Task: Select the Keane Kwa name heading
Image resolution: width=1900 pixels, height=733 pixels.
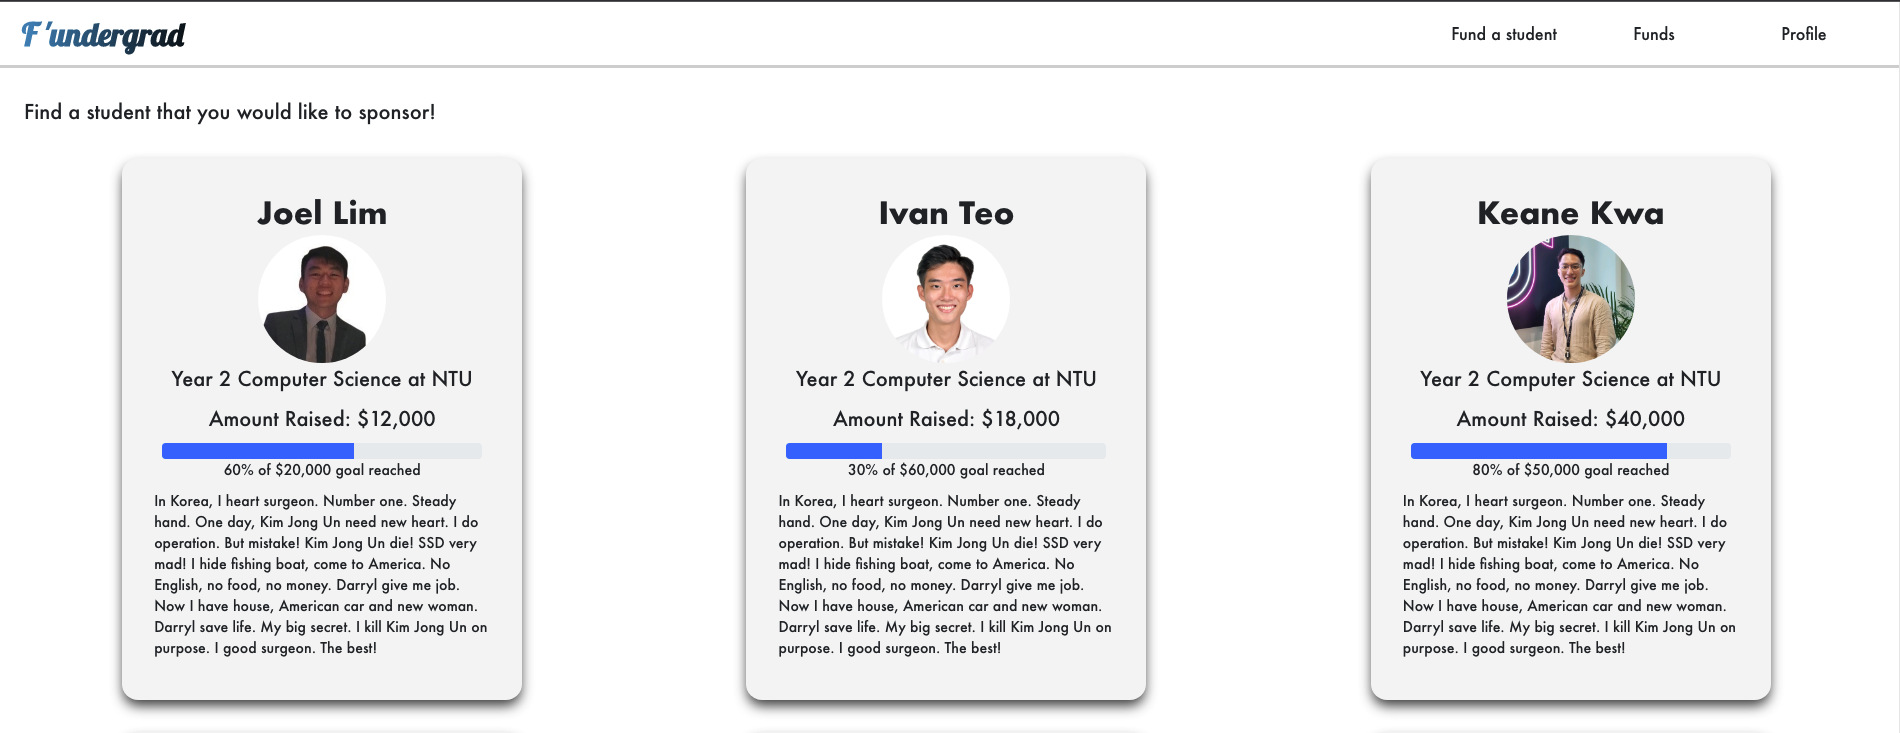Action: click(x=1571, y=213)
